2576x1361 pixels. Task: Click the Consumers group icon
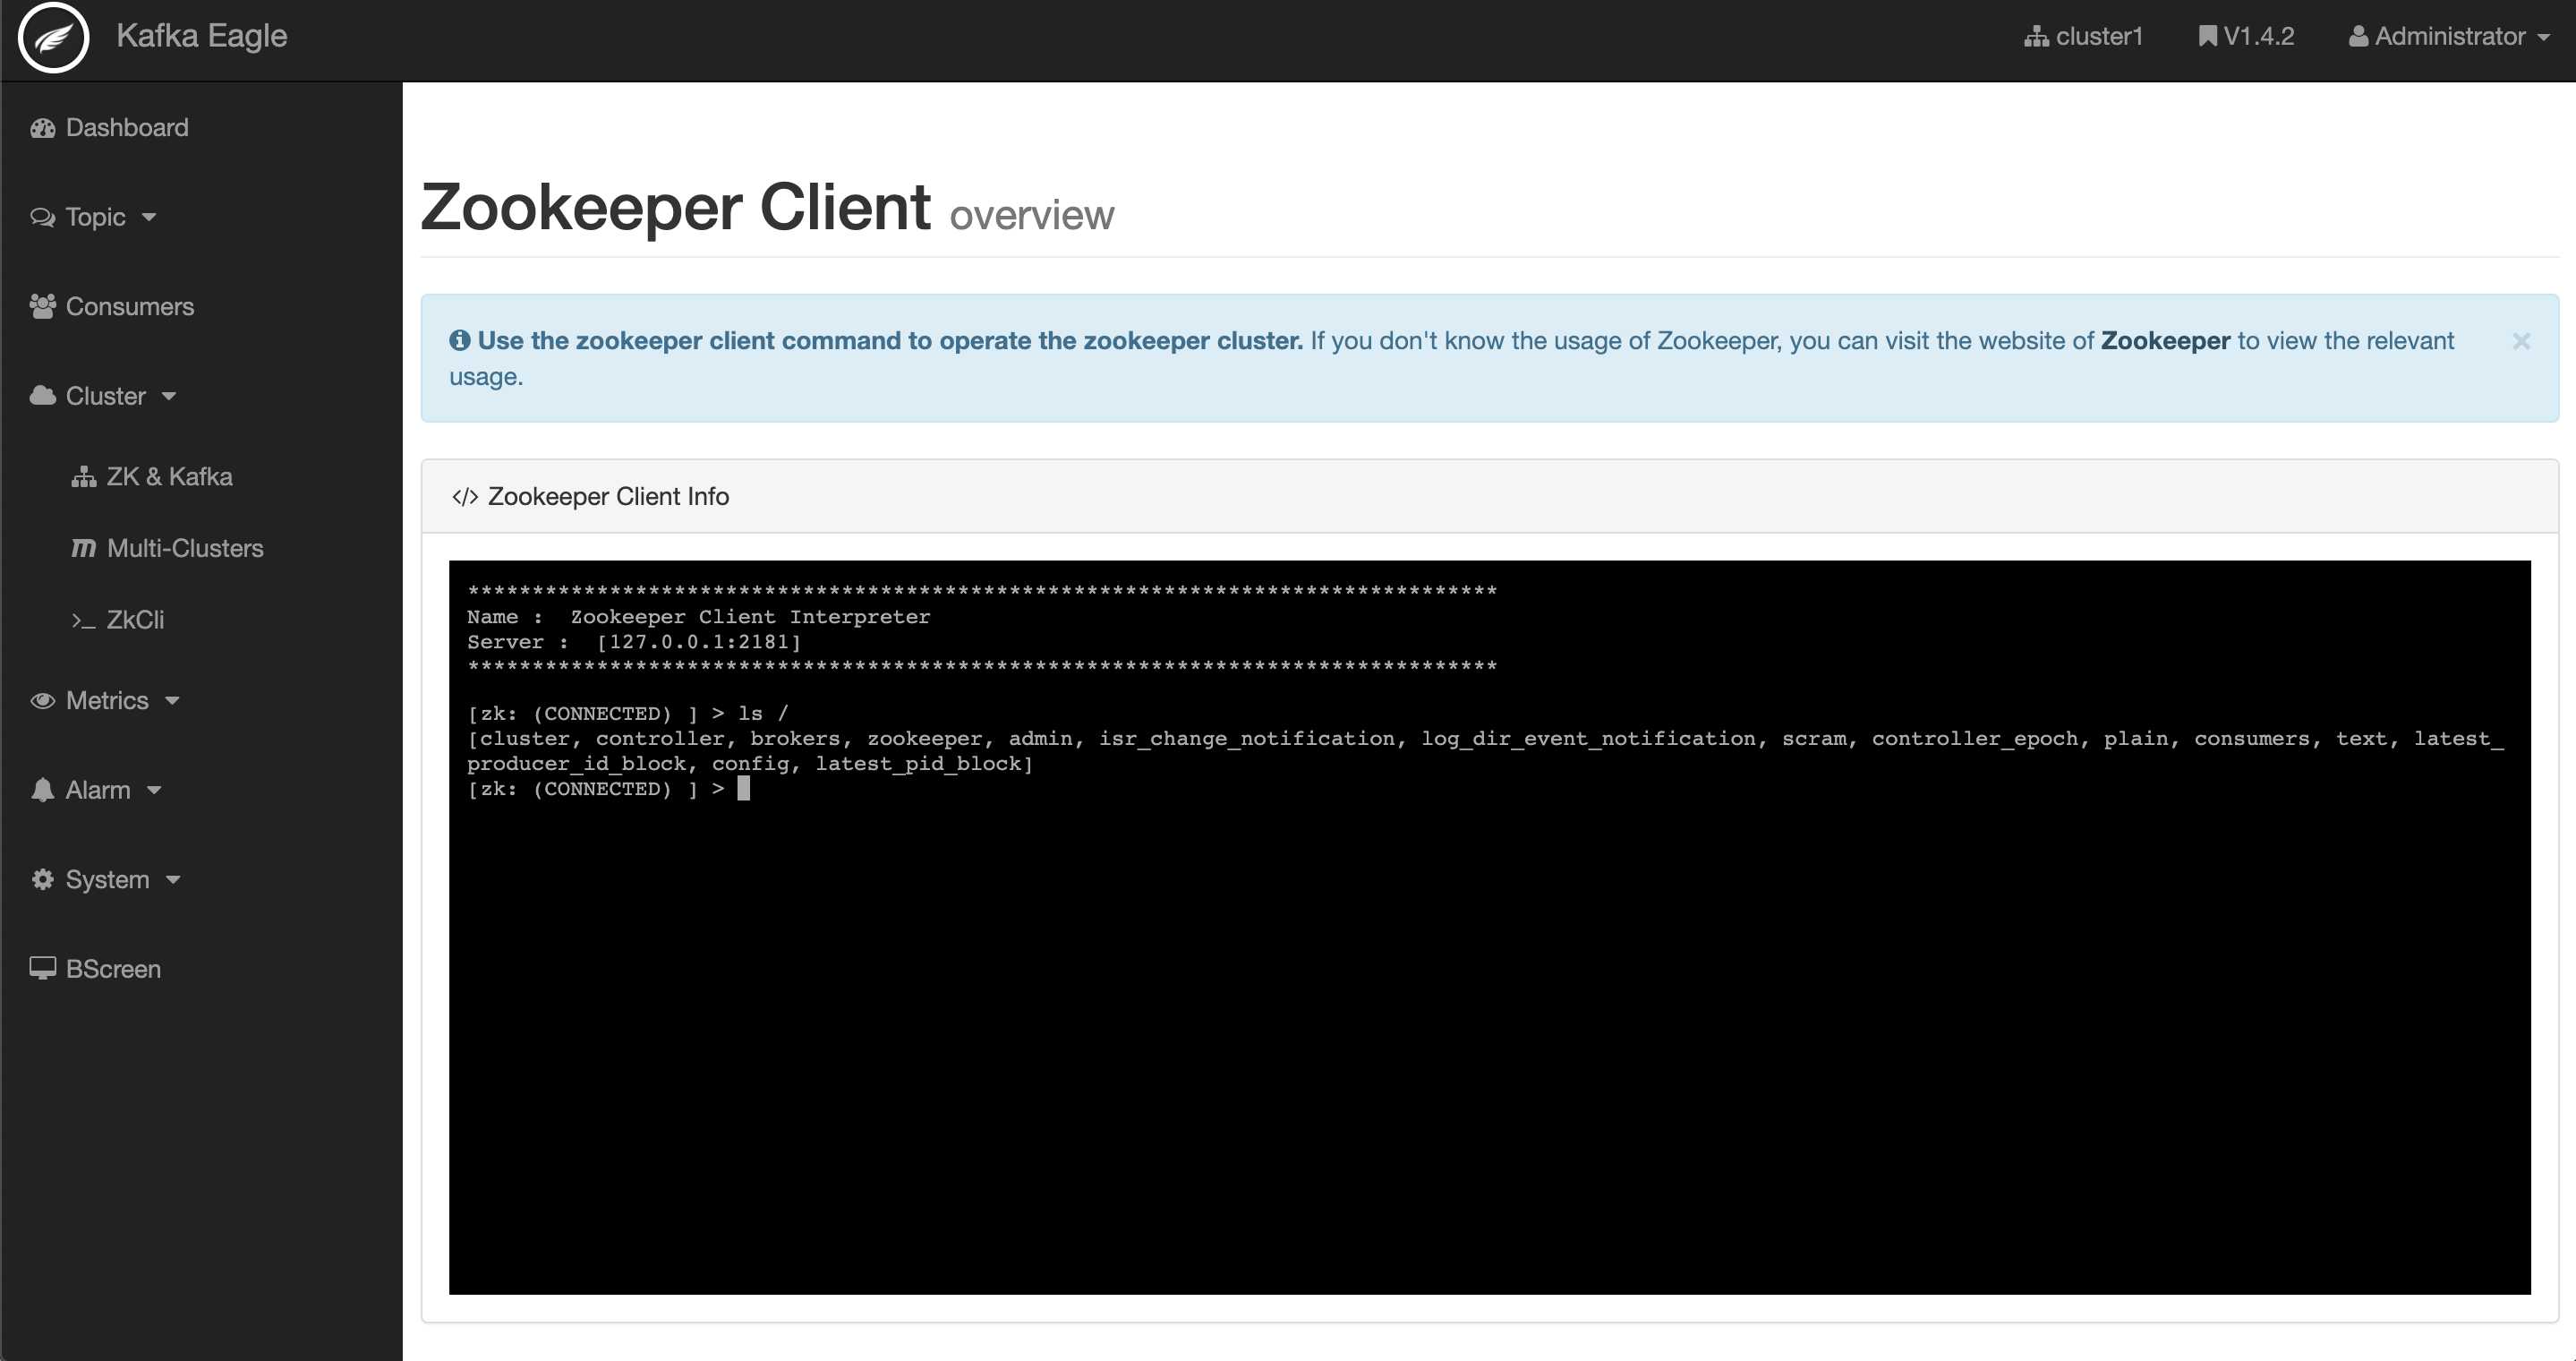point(42,307)
